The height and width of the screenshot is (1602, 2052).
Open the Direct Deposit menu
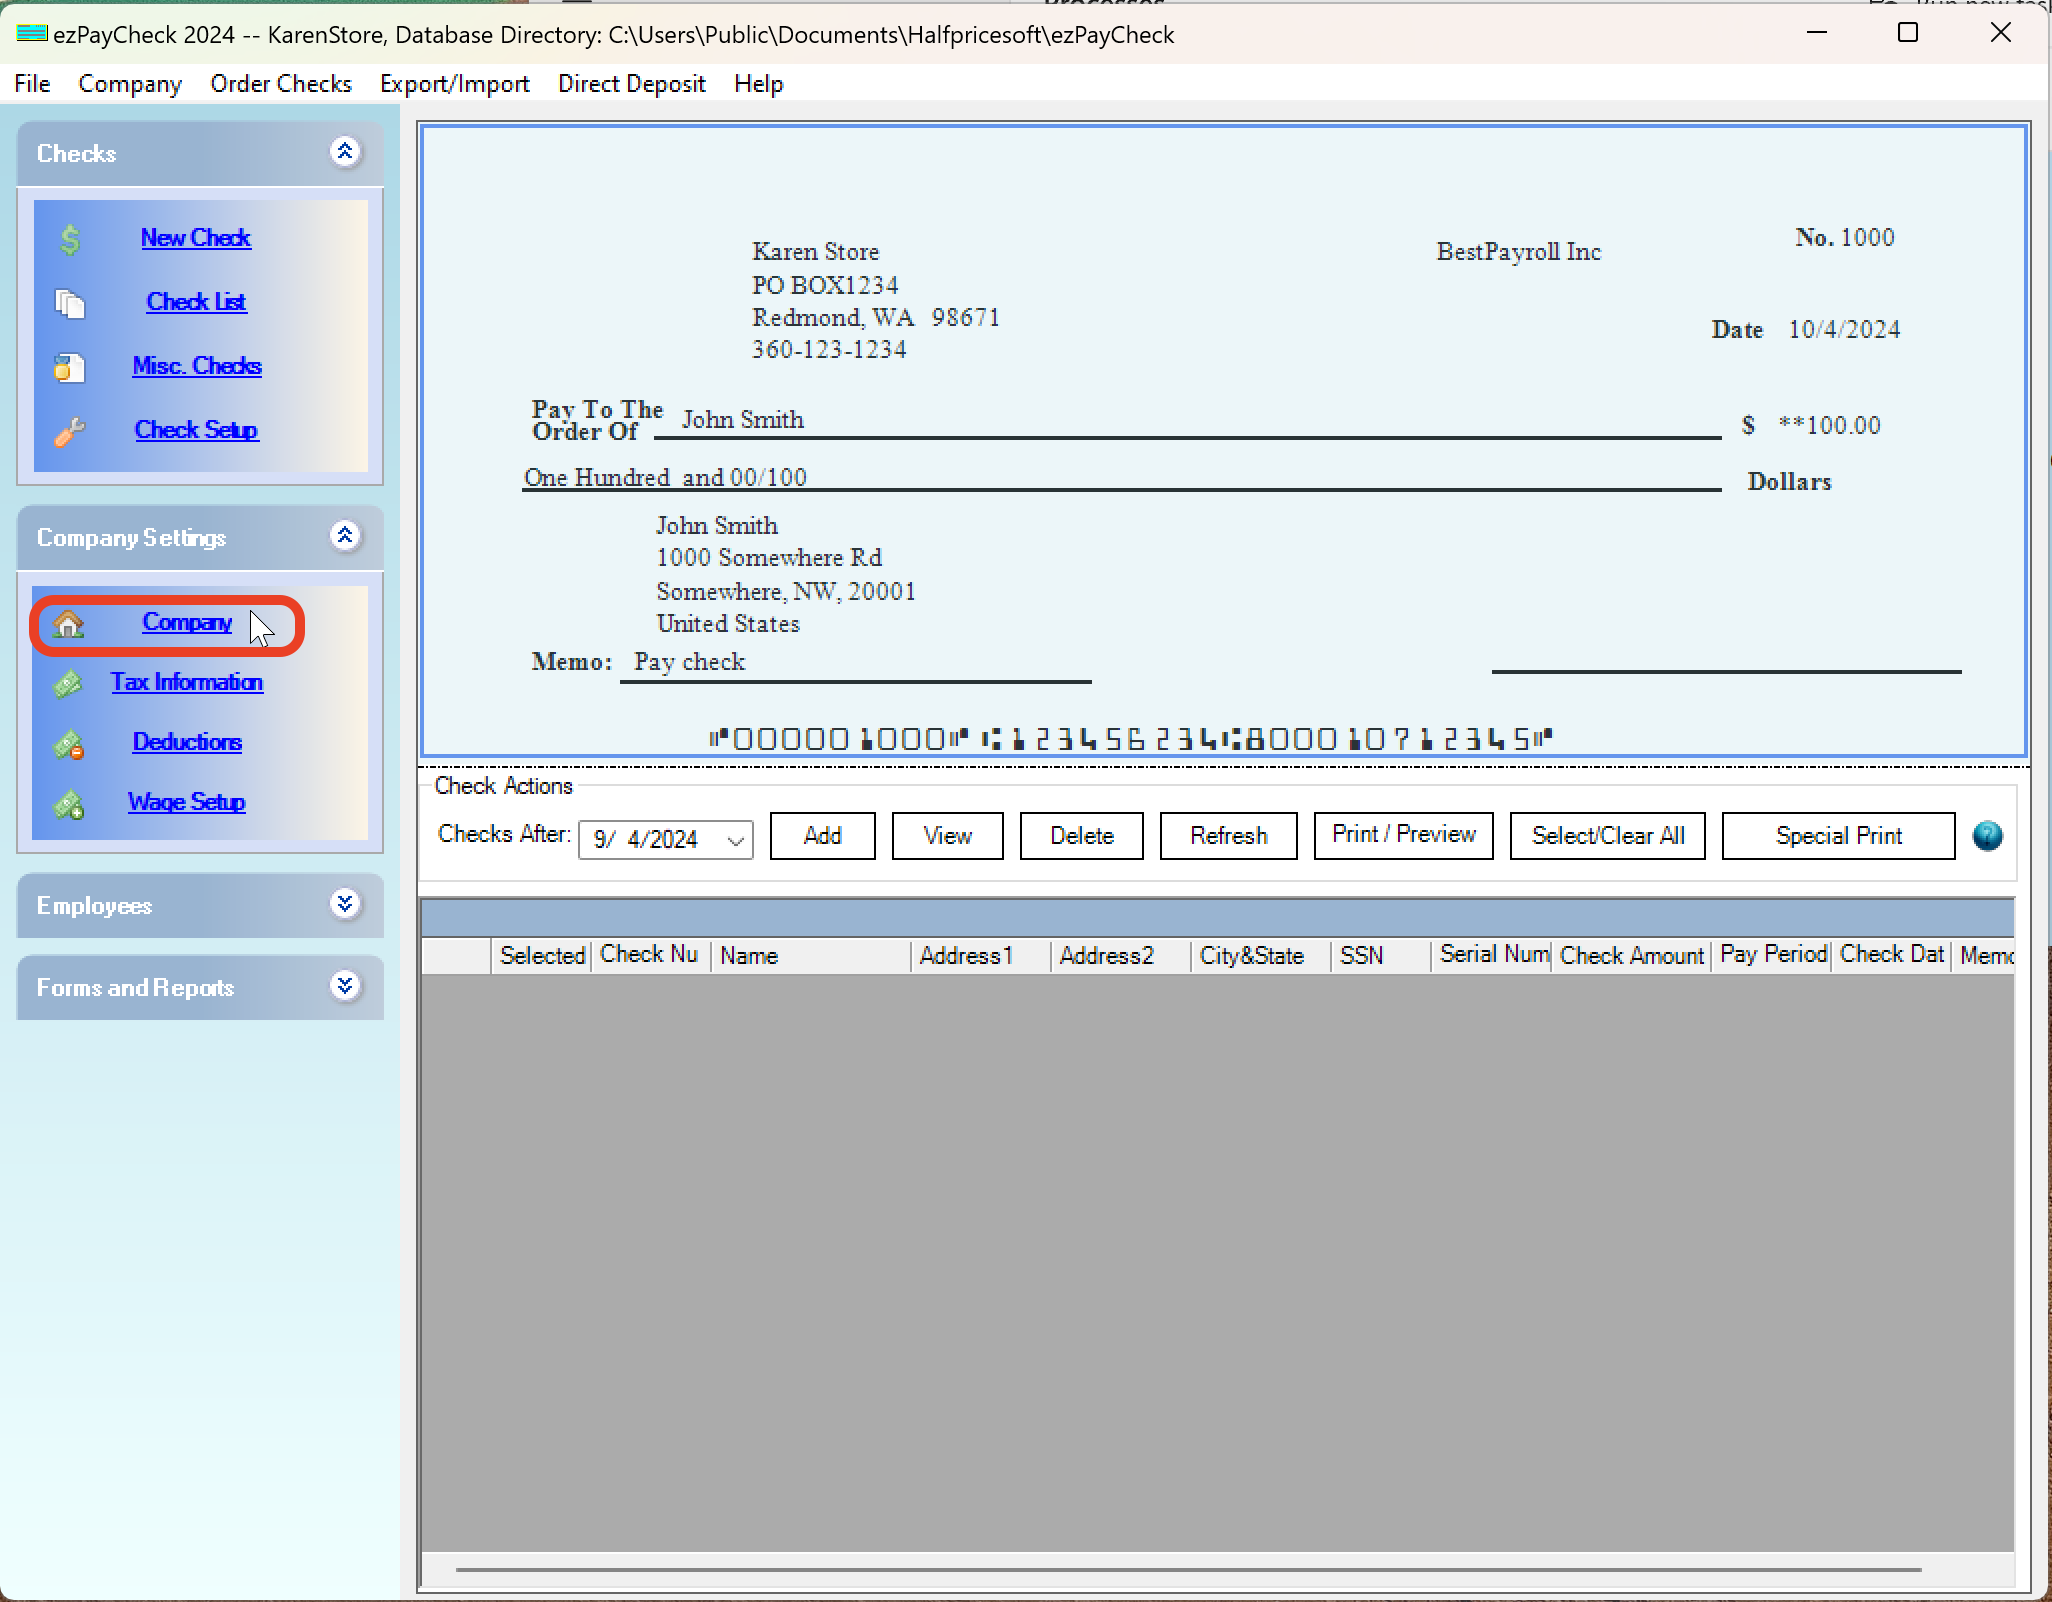click(x=631, y=84)
